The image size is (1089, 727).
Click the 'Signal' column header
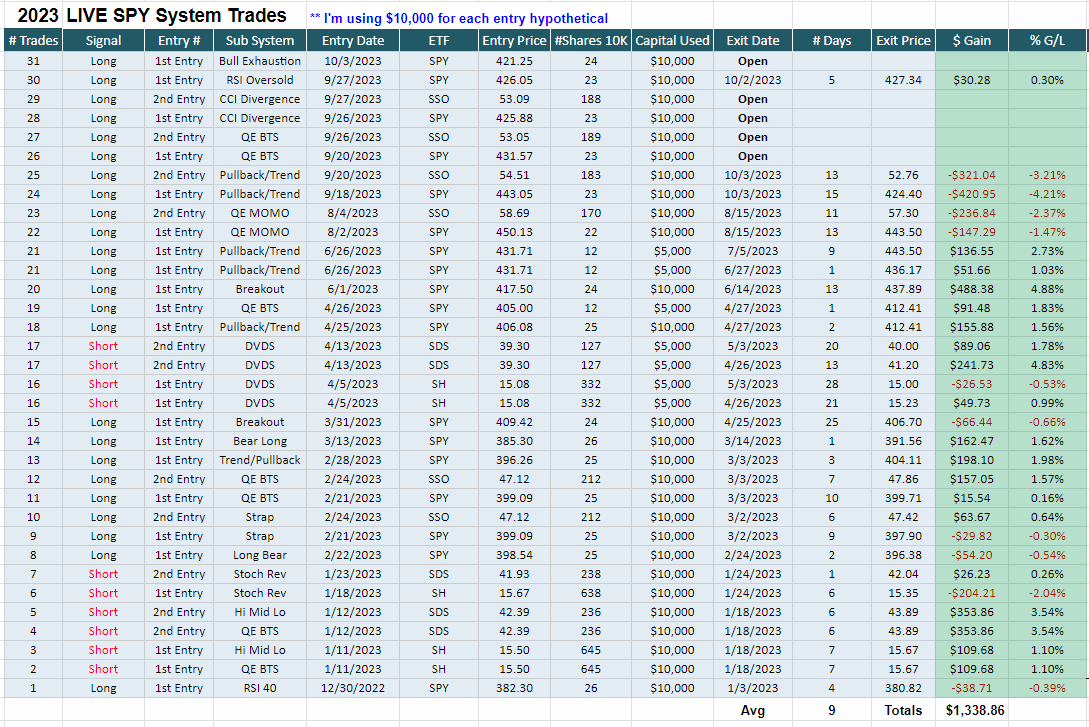pos(103,41)
